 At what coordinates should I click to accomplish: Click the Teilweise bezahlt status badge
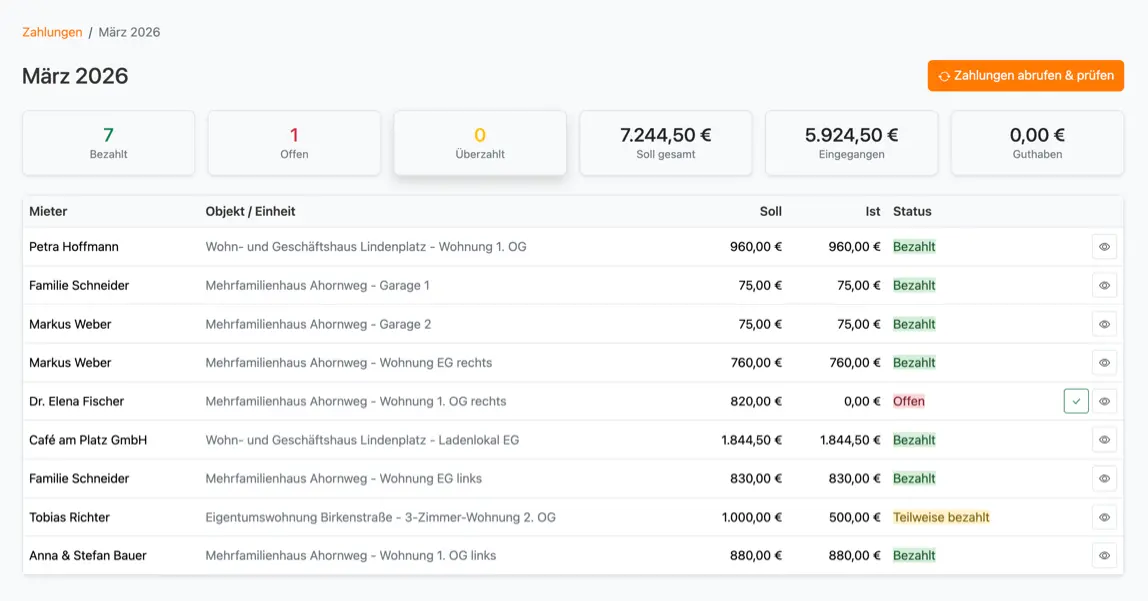coord(941,517)
